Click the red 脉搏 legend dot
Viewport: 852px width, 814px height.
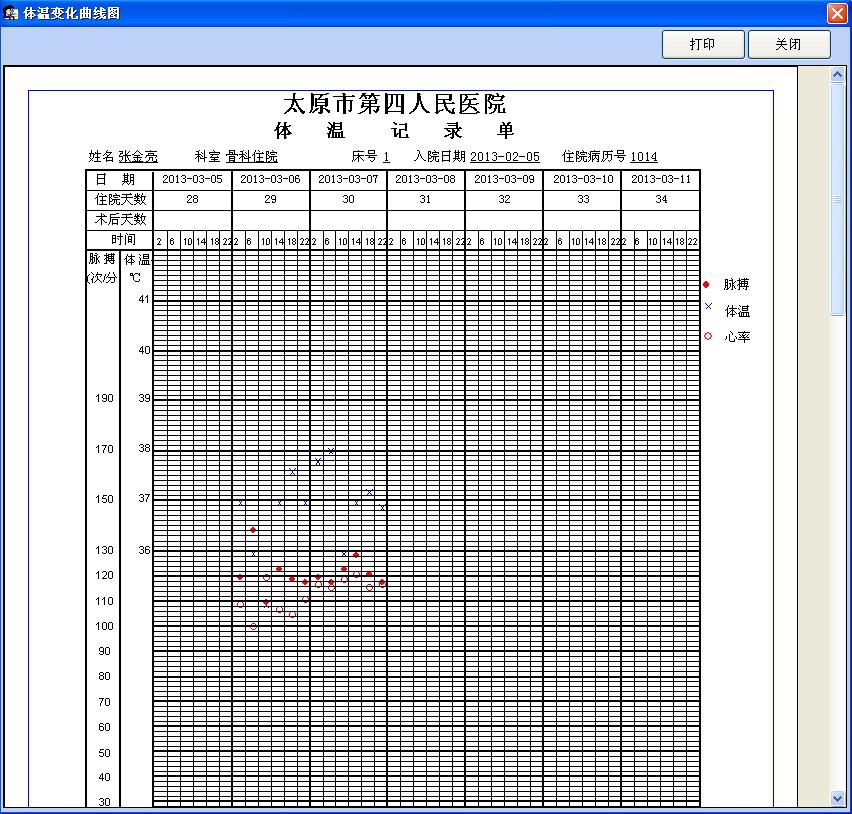click(706, 285)
